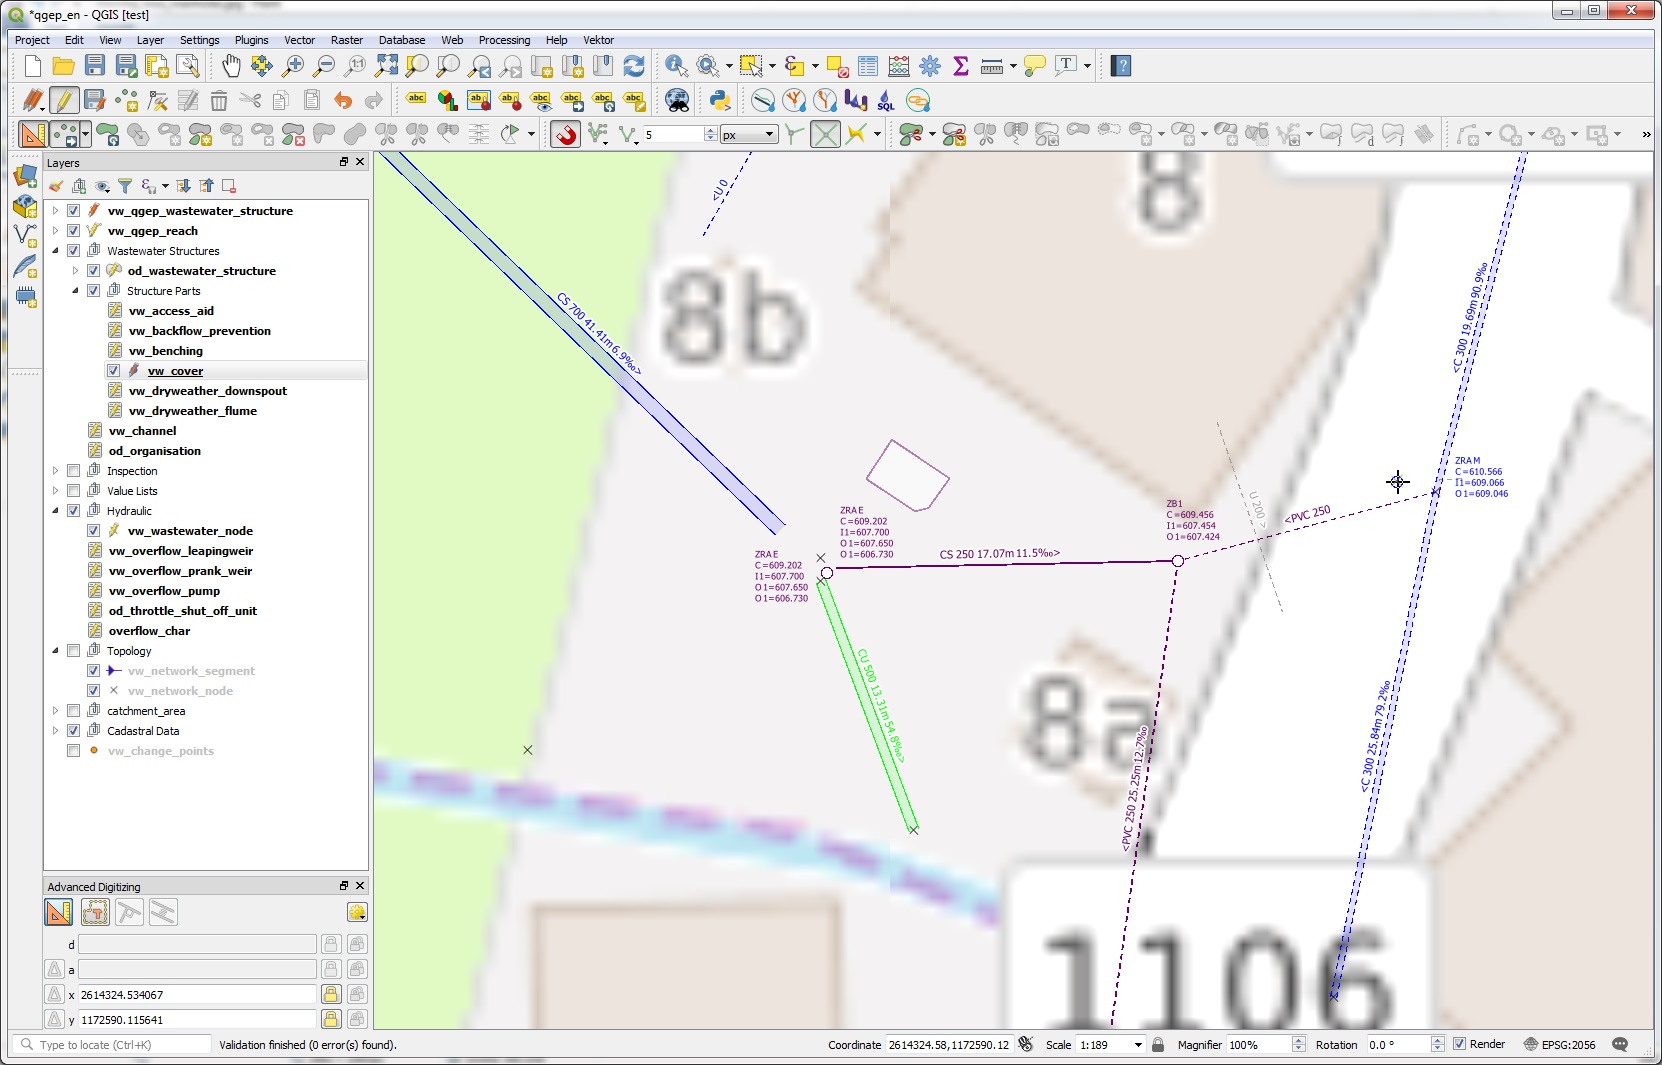Toggle visibility of vw_qgep_reach layer
The height and width of the screenshot is (1065, 1662).
(x=73, y=231)
